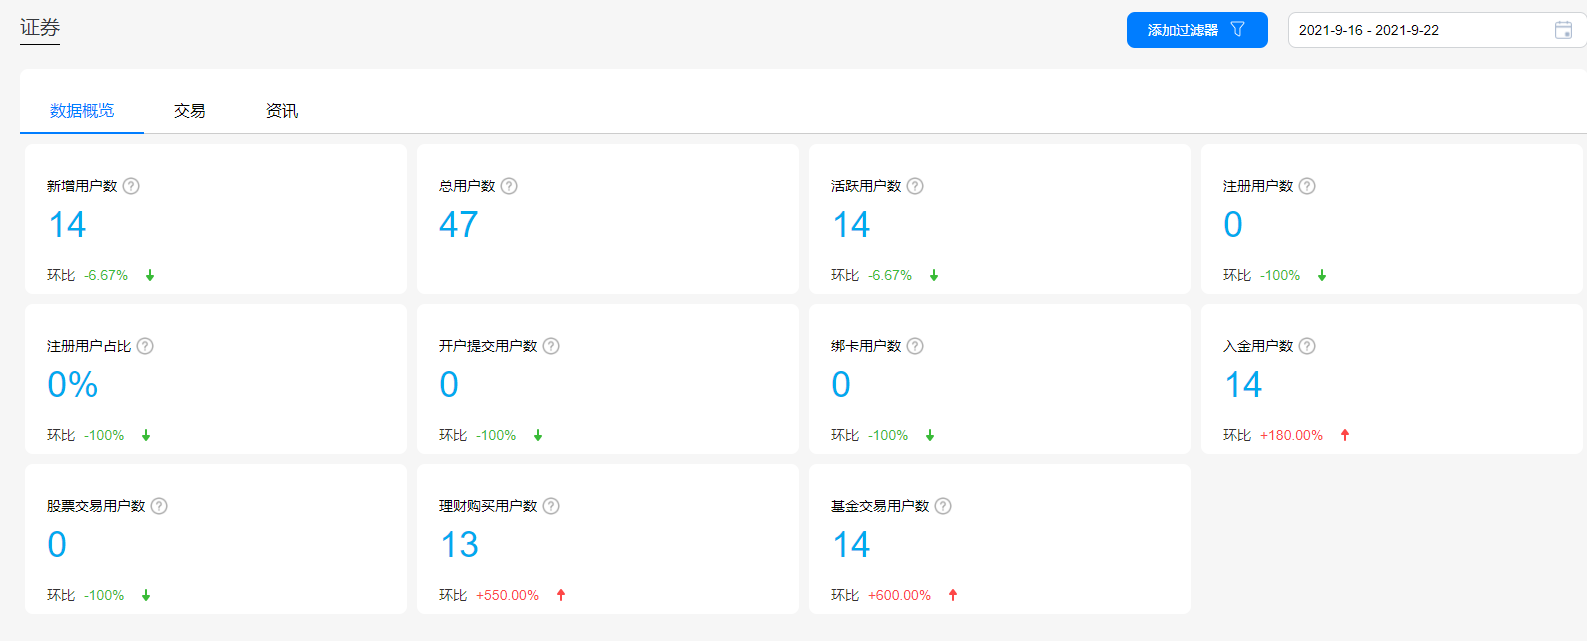Click the 总用户数 value 47
This screenshot has height=641, width=1587.
[459, 225]
